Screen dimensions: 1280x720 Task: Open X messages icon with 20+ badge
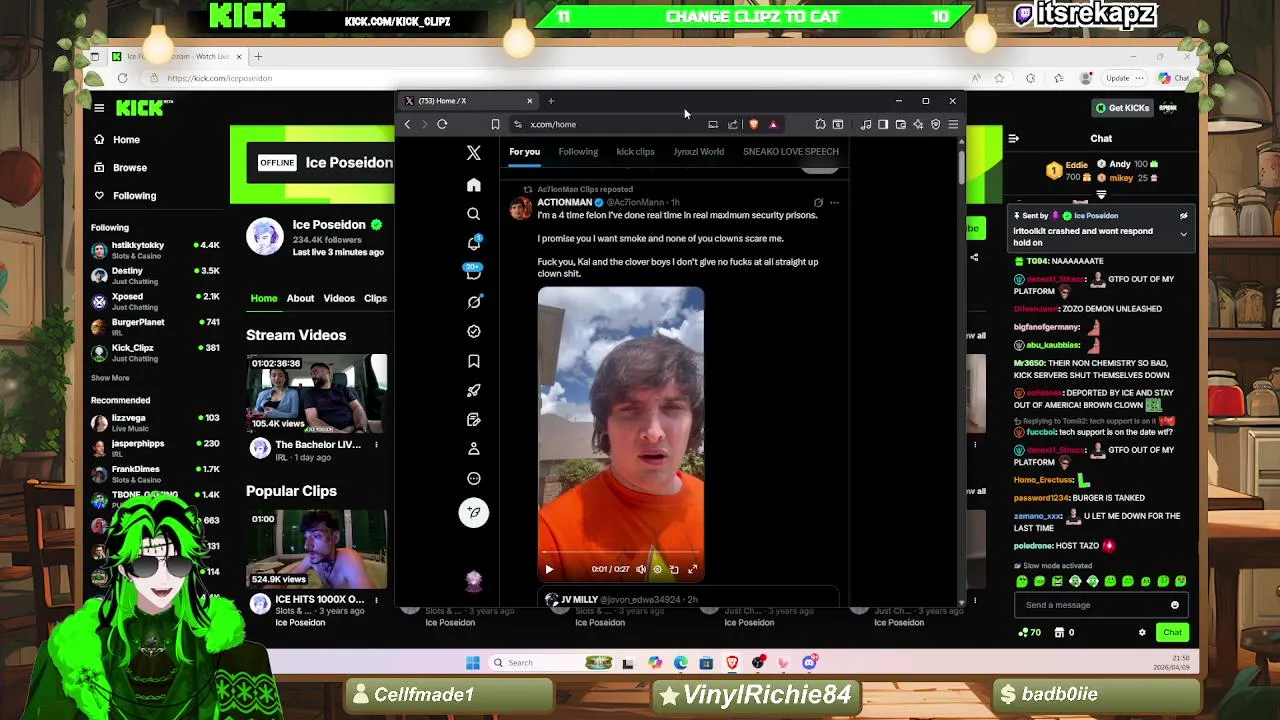(x=474, y=272)
